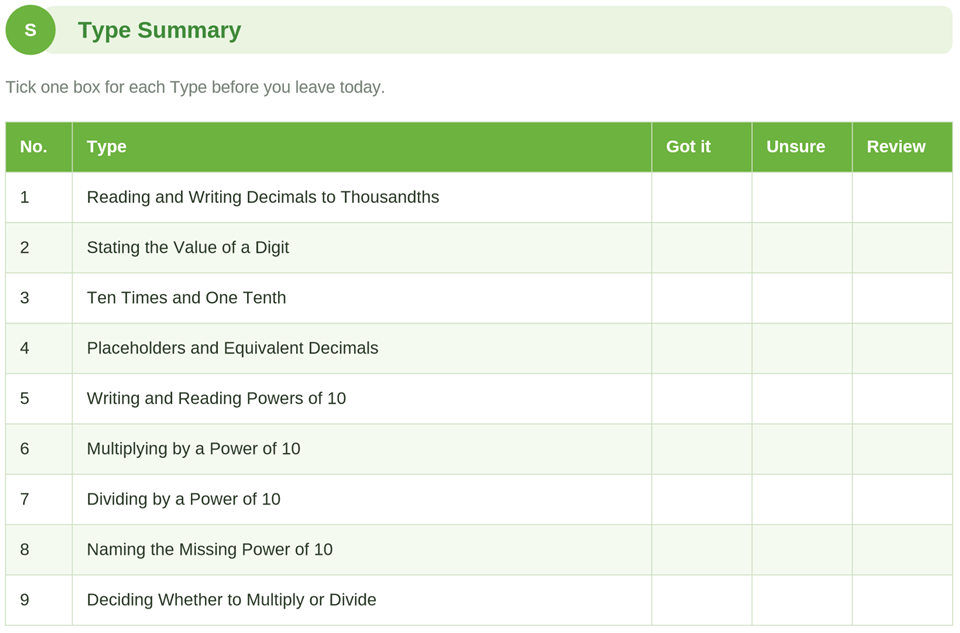This screenshot has width=960, height=633.
Task: Select row number 9 cell
Action: [39, 600]
